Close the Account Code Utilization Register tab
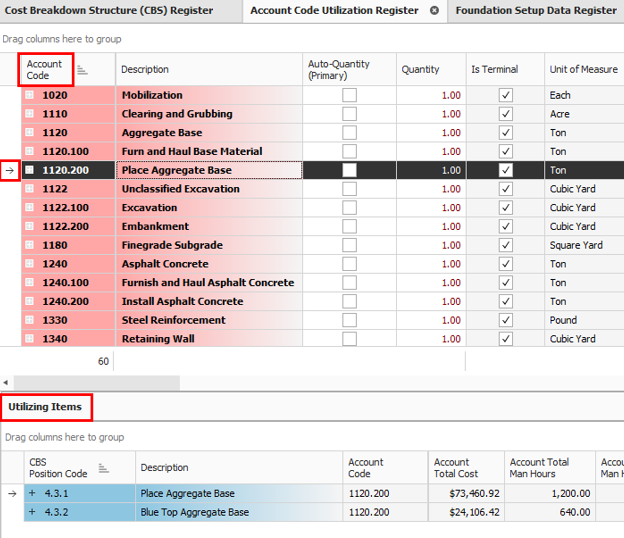Viewport: 624px width, 538px height. pyautogui.click(x=435, y=10)
